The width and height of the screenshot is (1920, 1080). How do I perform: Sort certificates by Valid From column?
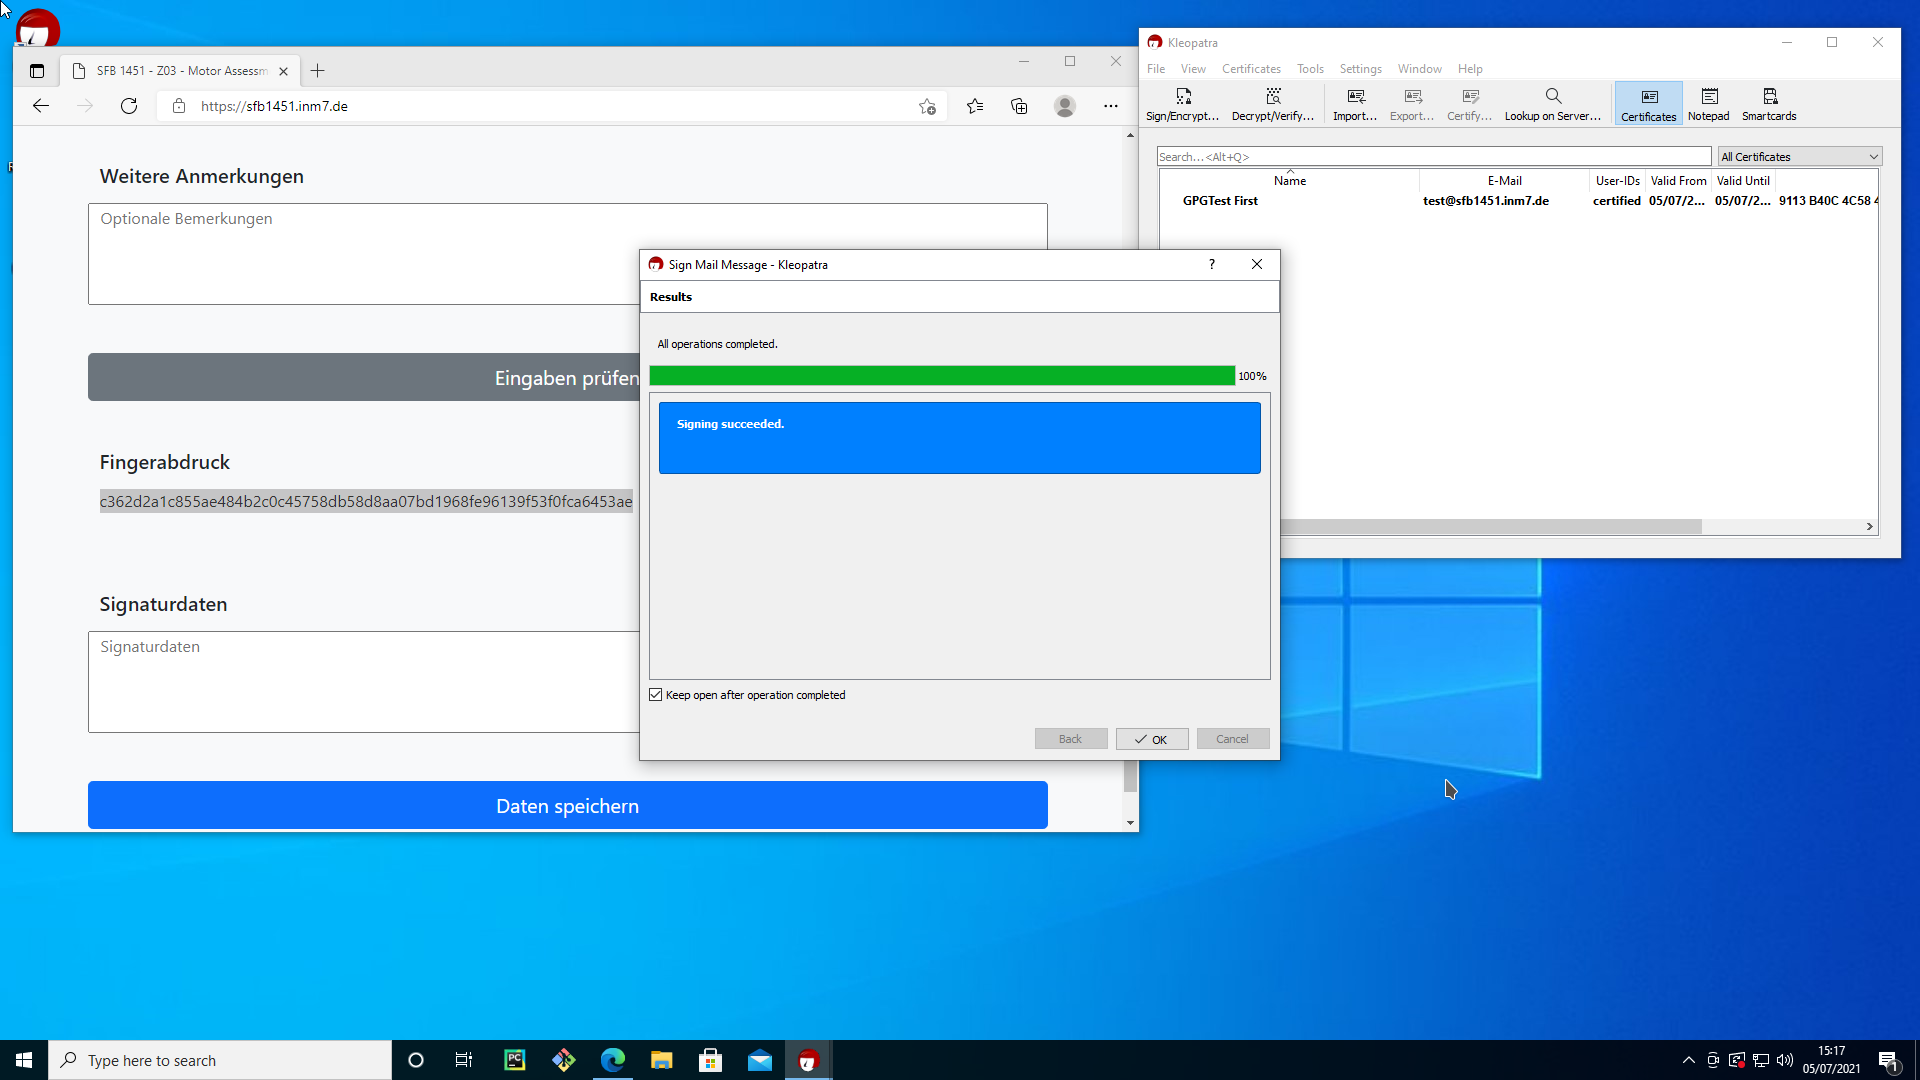1678,181
